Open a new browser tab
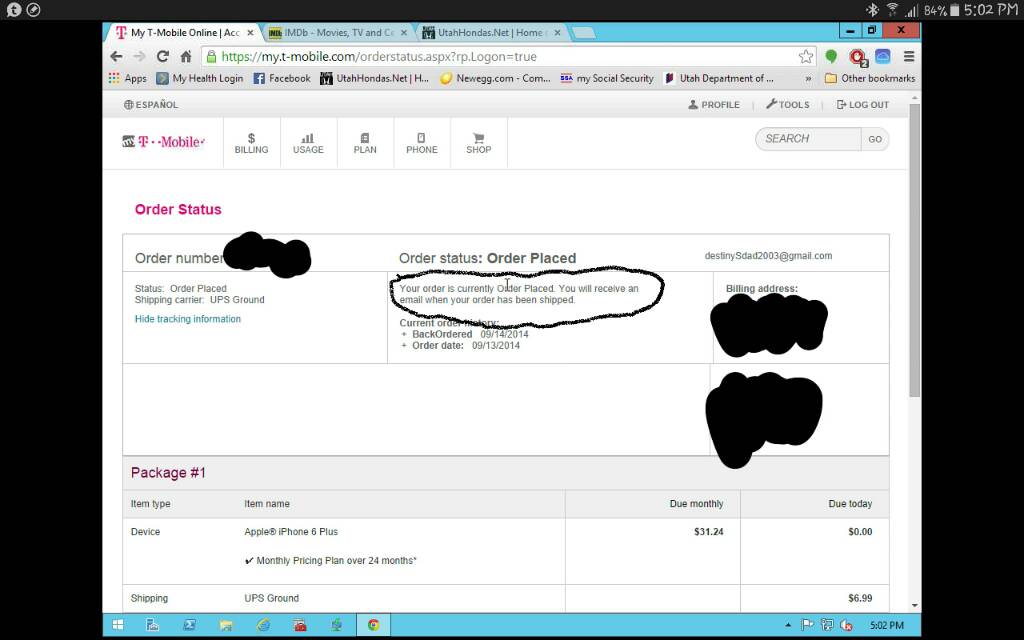The height and width of the screenshot is (640, 1024). point(583,33)
